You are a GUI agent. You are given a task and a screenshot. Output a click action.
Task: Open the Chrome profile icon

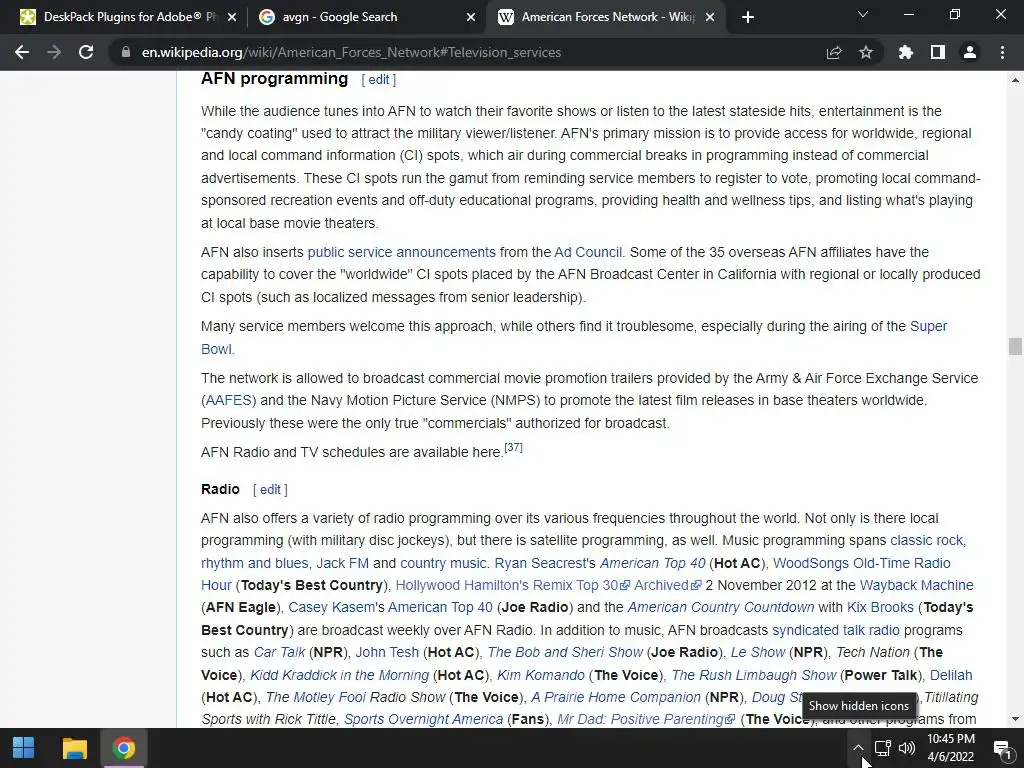[970, 52]
